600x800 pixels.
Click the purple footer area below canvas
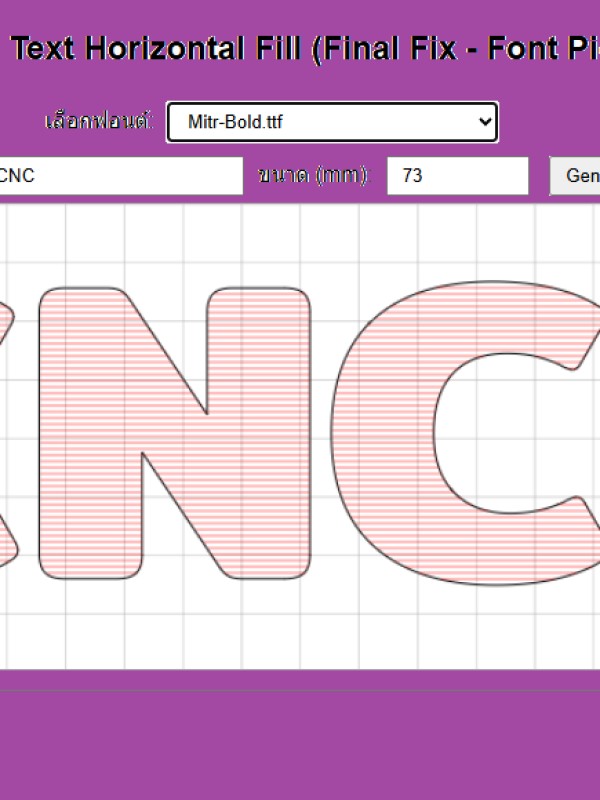tap(300, 740)
